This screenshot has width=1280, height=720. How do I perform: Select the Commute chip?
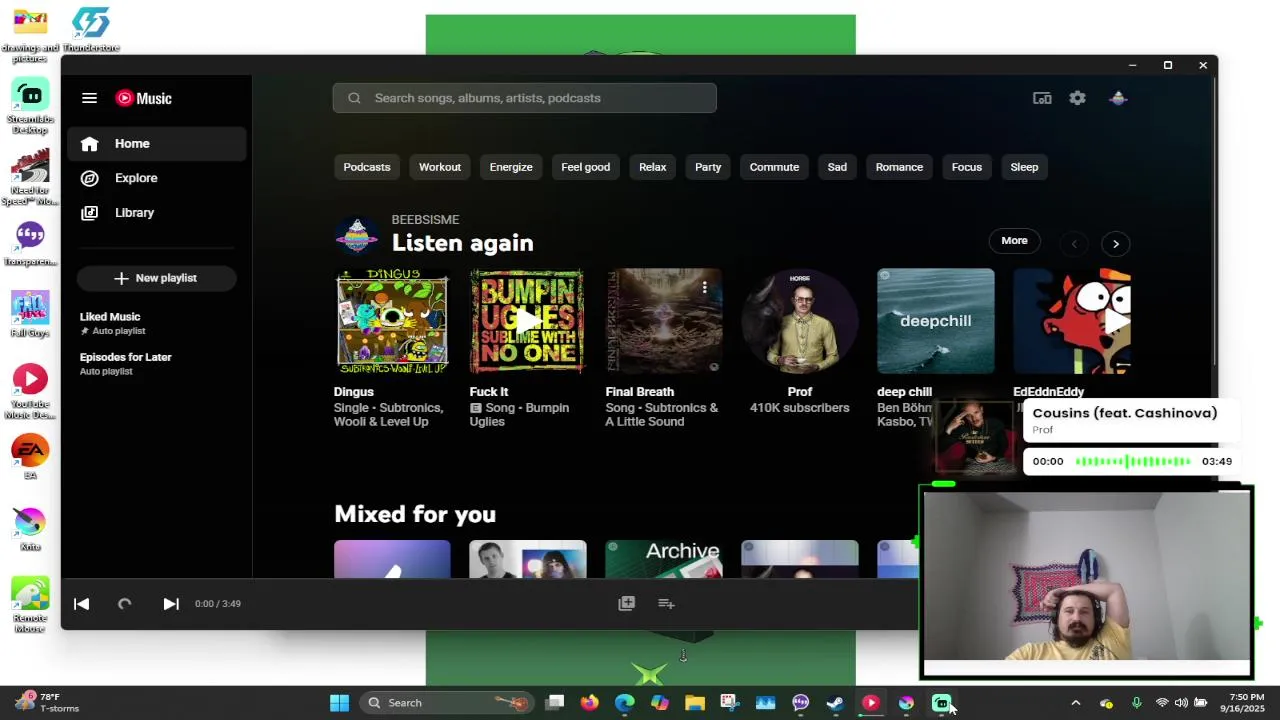tap(774, 167)
